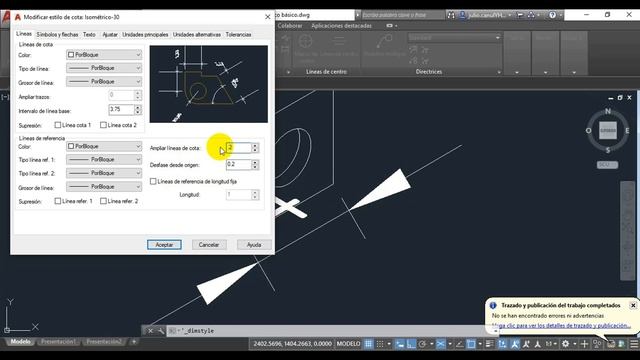Toggle Ortho mode in the status bar
Image resolution: width=640 pixels, height=360 pixels.
(411, 344)
